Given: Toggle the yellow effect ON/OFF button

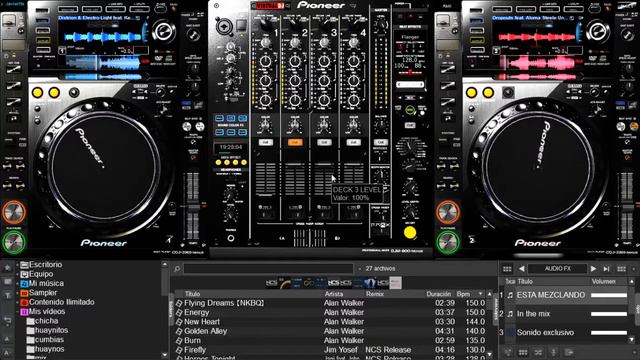Looking at the screenshot, I should (x=410, y=232).
